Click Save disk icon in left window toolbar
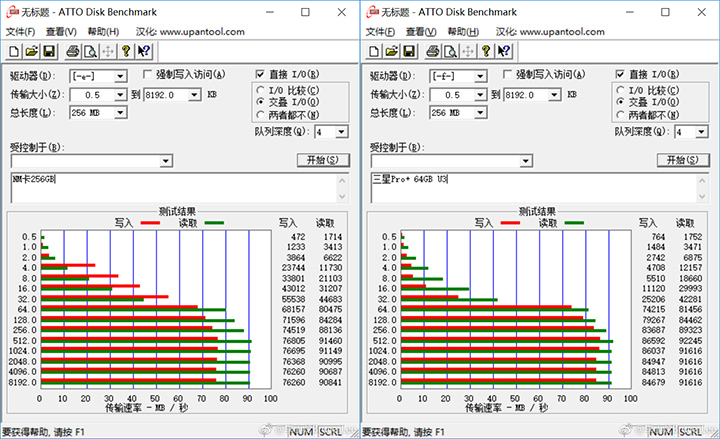Viewport: 720px width, 439px height. click(x=49, y=51)
